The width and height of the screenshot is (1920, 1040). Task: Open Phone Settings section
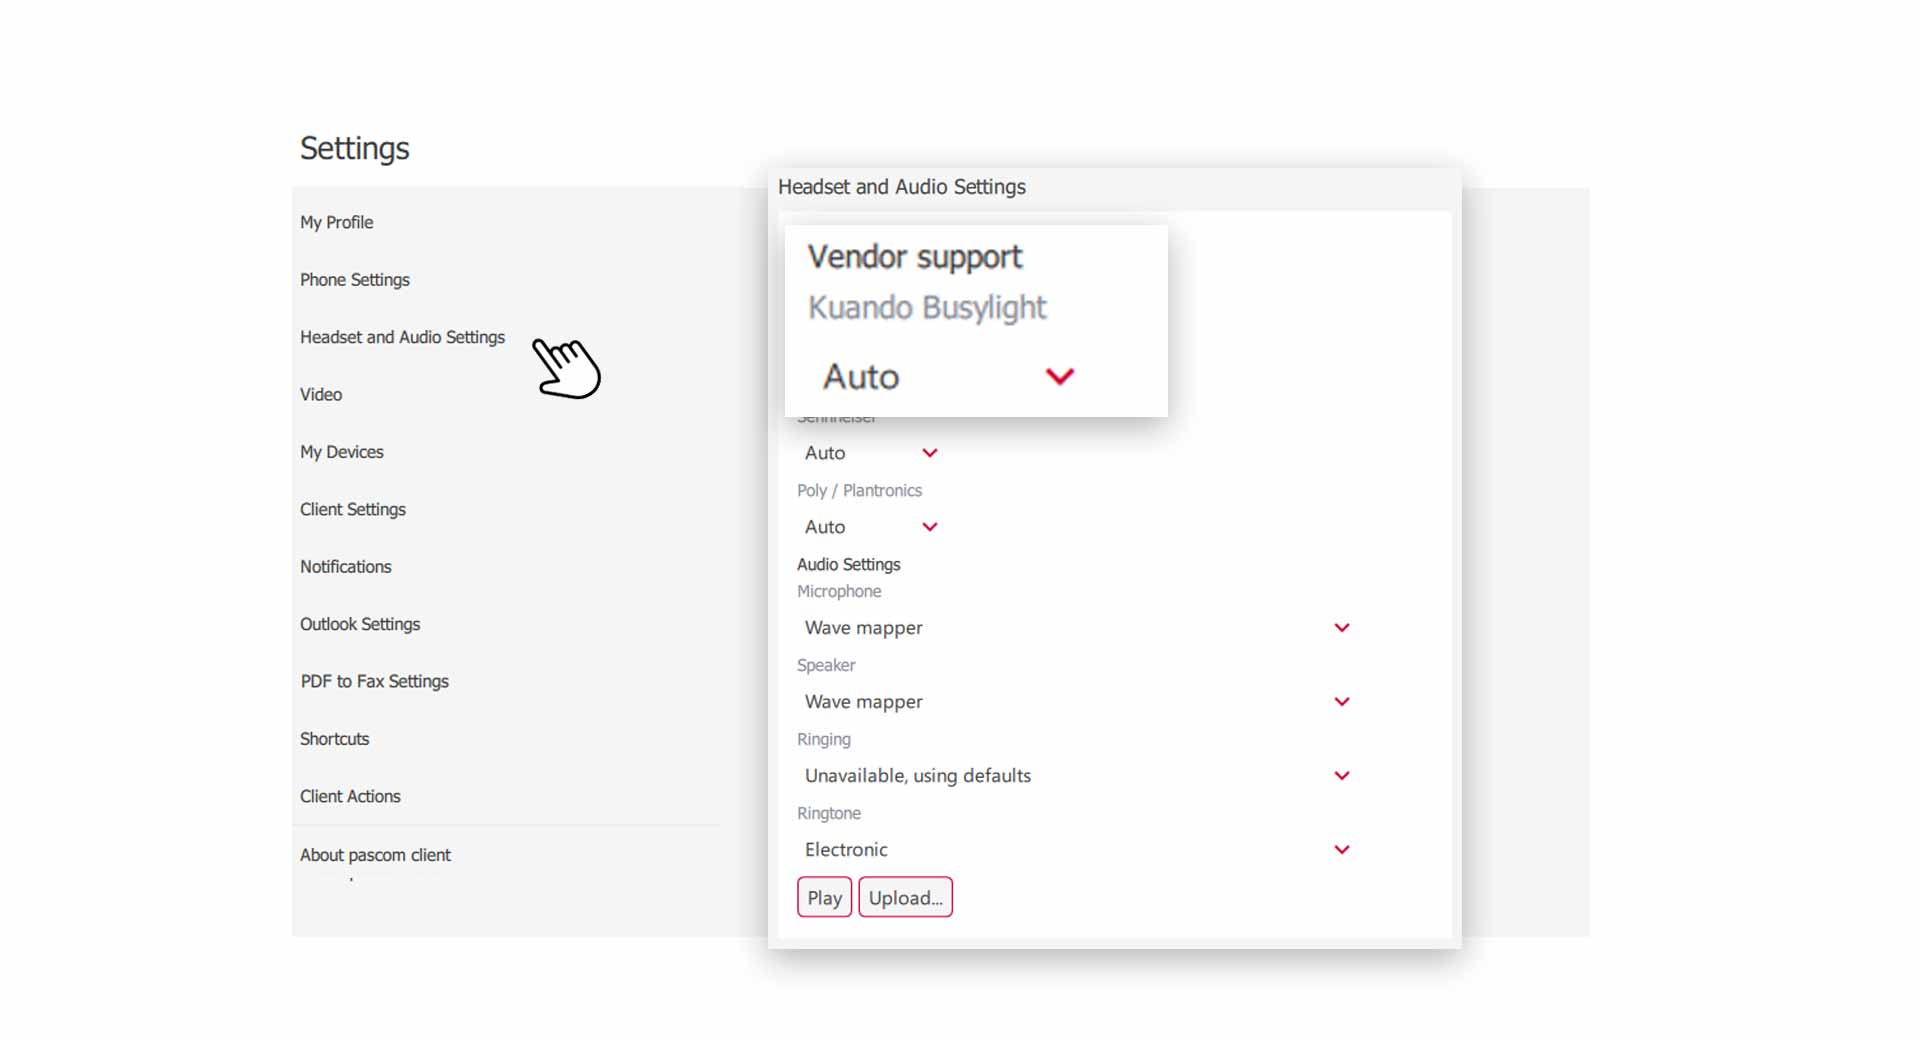point(354,280)
